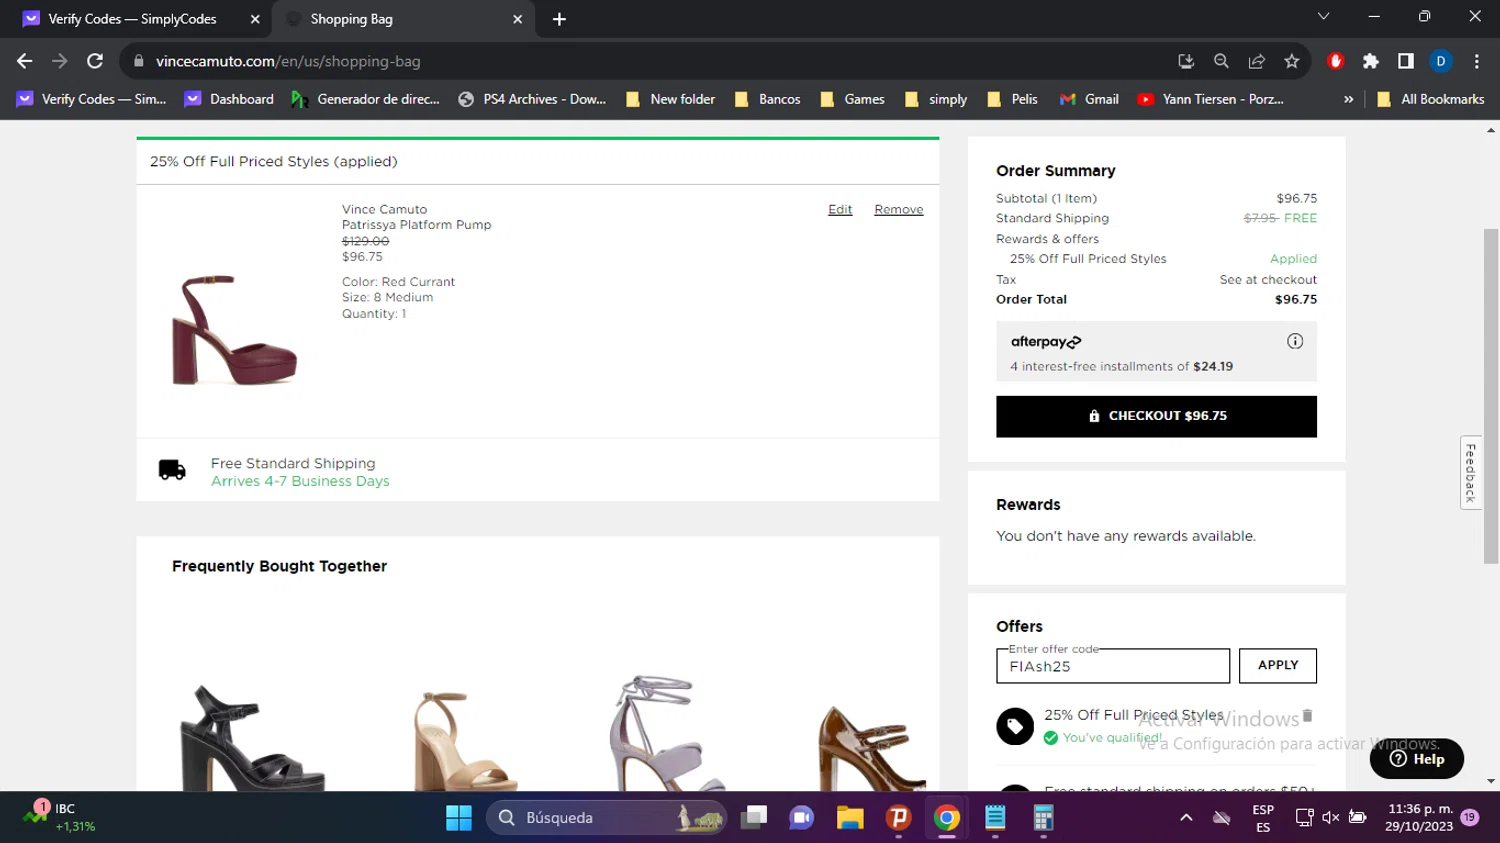Click the install app icon in address bar
Screen dimensions: 1500x843
(1186, 61)
